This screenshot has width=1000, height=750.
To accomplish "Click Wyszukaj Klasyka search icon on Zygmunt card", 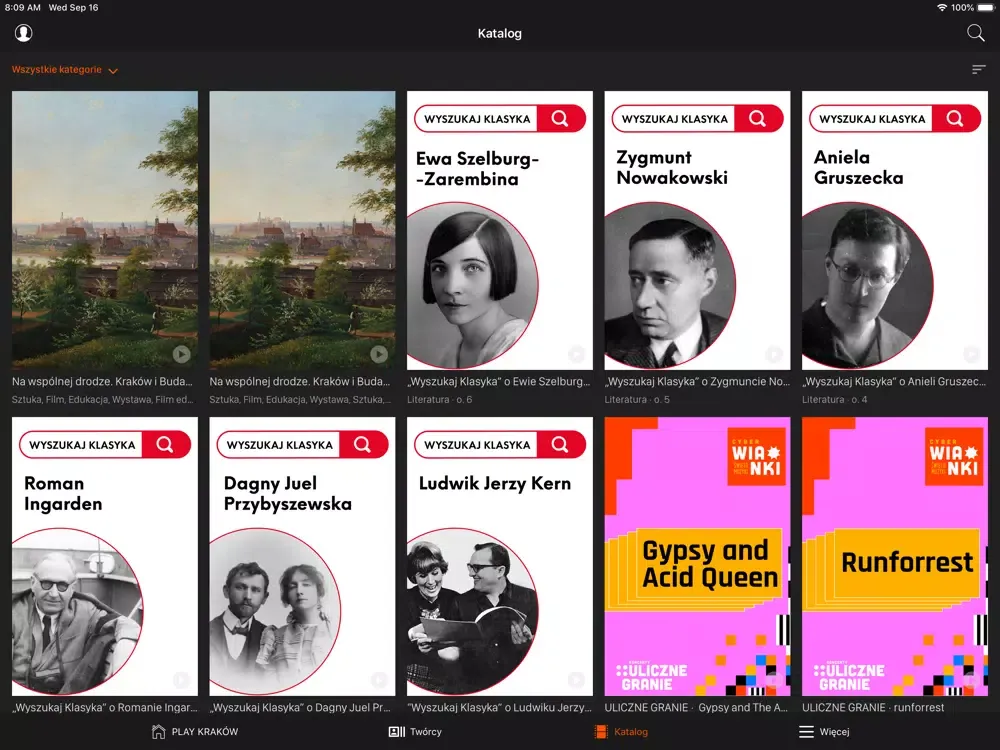I will pos(758,118).
